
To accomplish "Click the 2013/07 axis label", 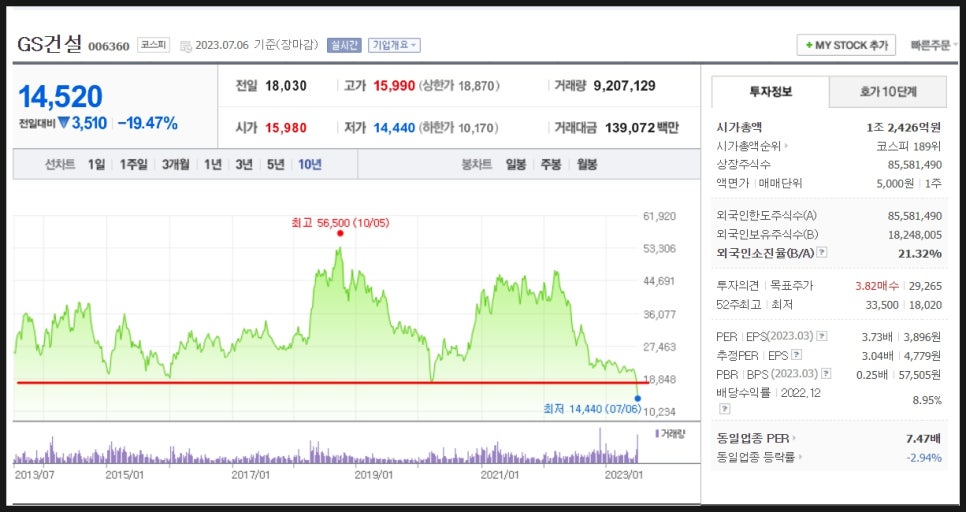I will click(34, 475).
